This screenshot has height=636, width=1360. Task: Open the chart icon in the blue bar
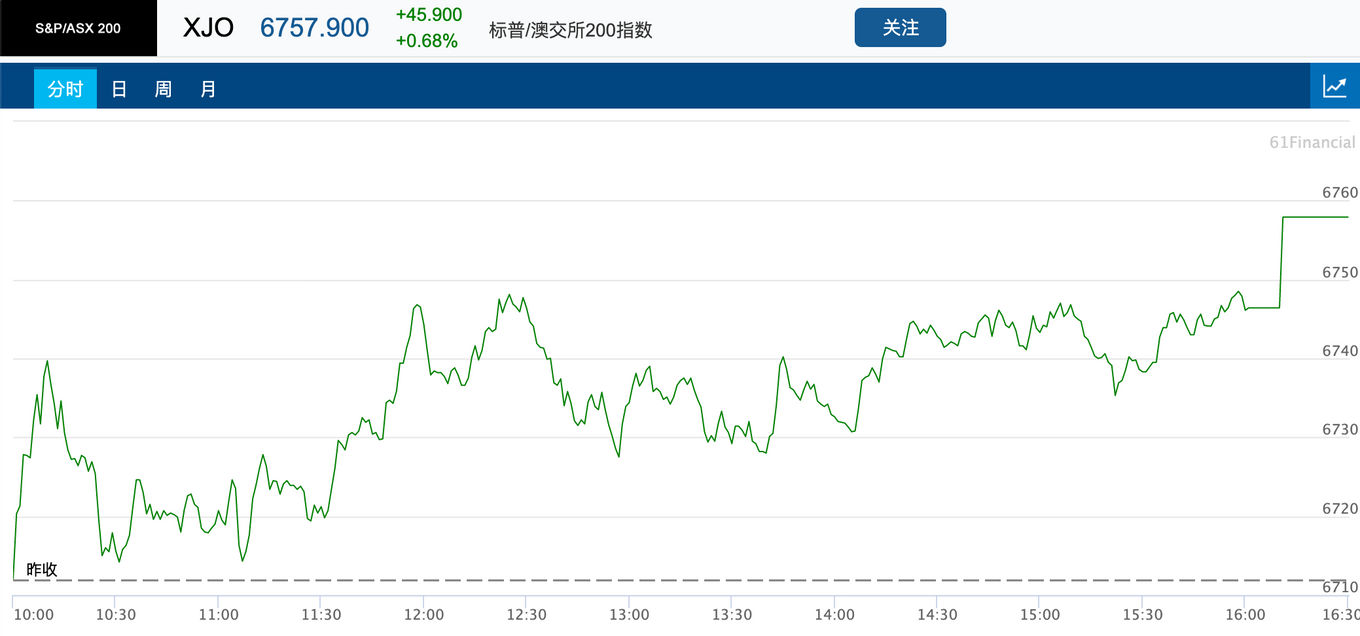[1335, 86]
